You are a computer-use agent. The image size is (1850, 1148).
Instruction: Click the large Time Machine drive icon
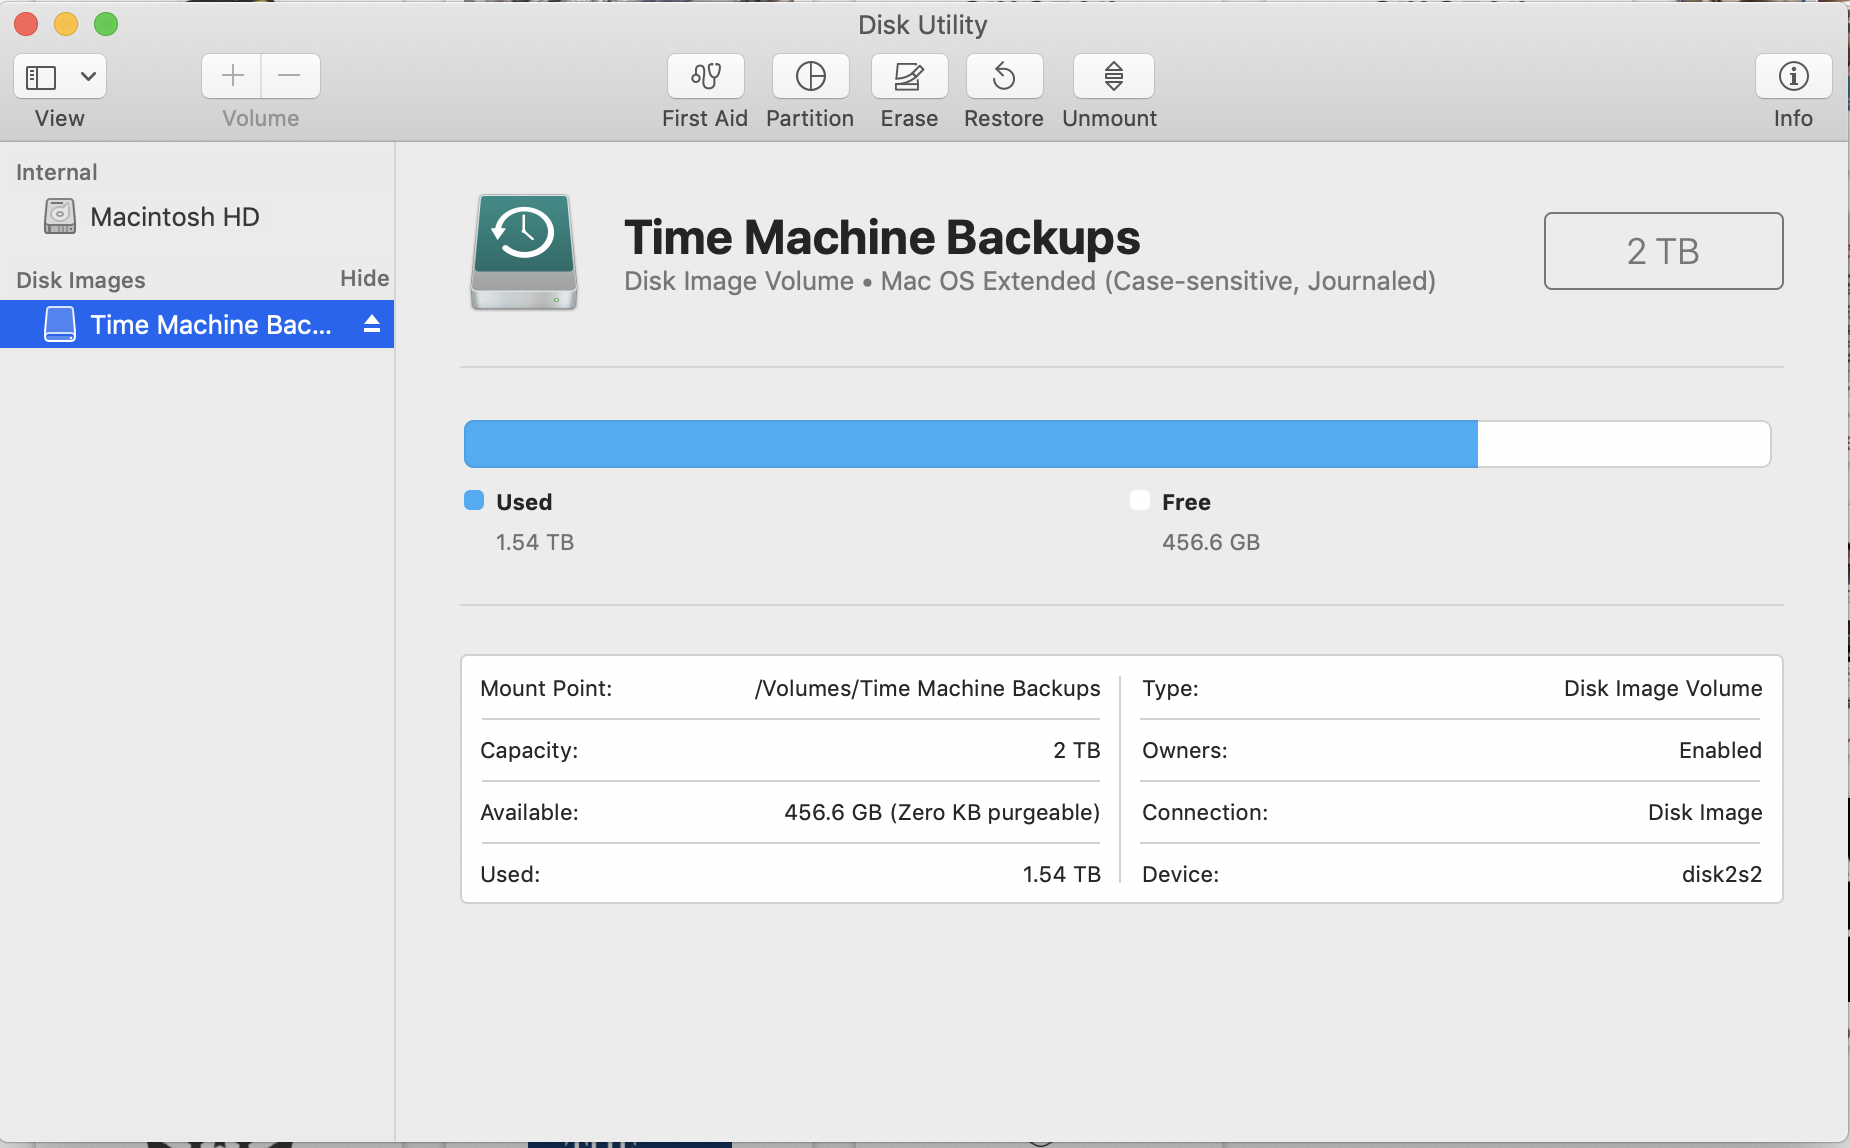(x=524, y=252)
